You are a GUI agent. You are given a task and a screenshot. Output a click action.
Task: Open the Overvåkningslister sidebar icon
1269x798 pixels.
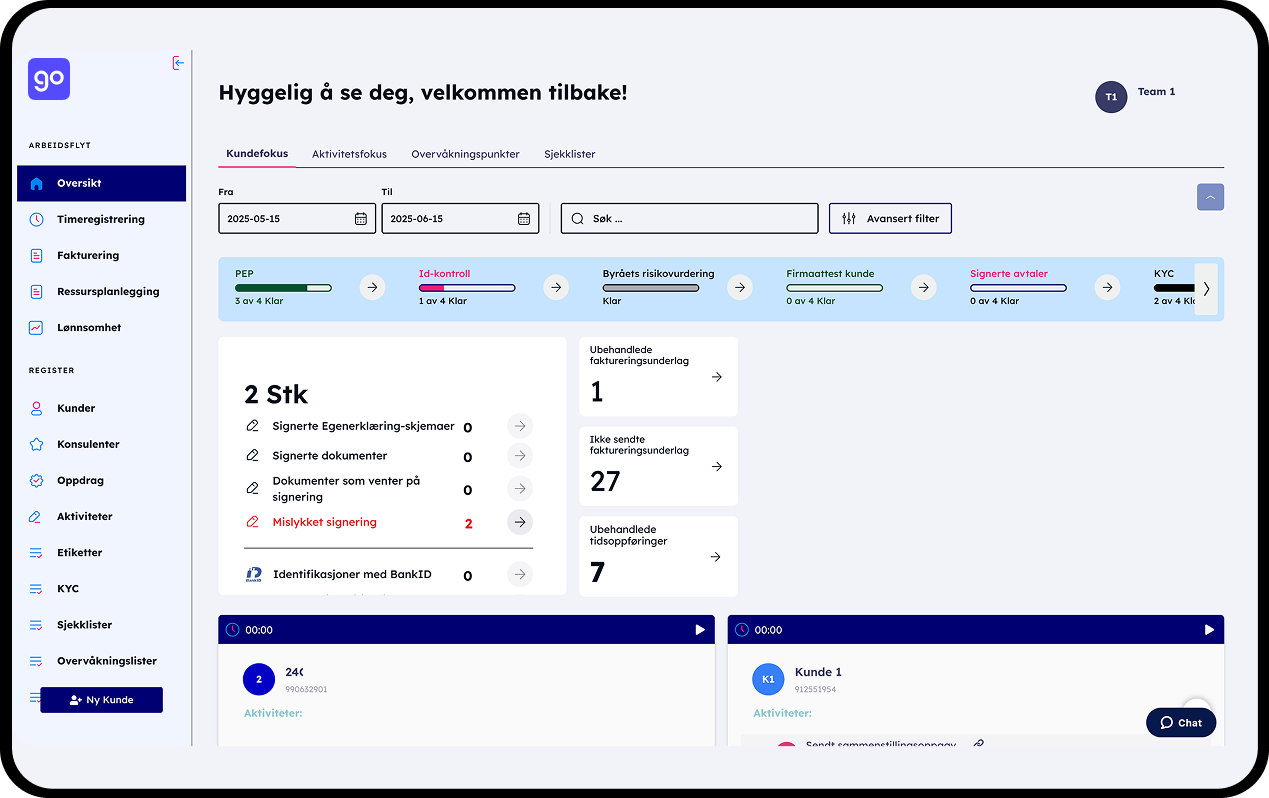(x=34, y=660)
